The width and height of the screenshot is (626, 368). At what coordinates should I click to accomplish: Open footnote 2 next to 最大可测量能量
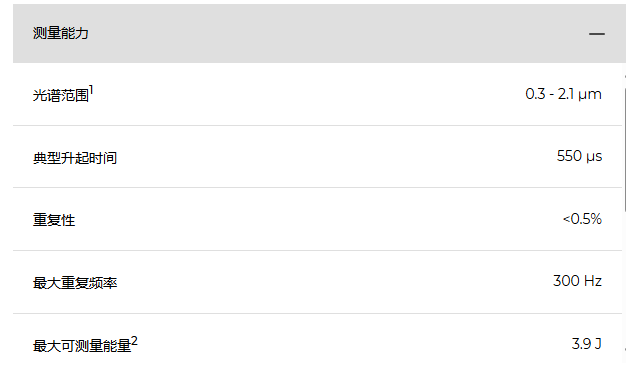pyautogui.click(x=134, y=341)
